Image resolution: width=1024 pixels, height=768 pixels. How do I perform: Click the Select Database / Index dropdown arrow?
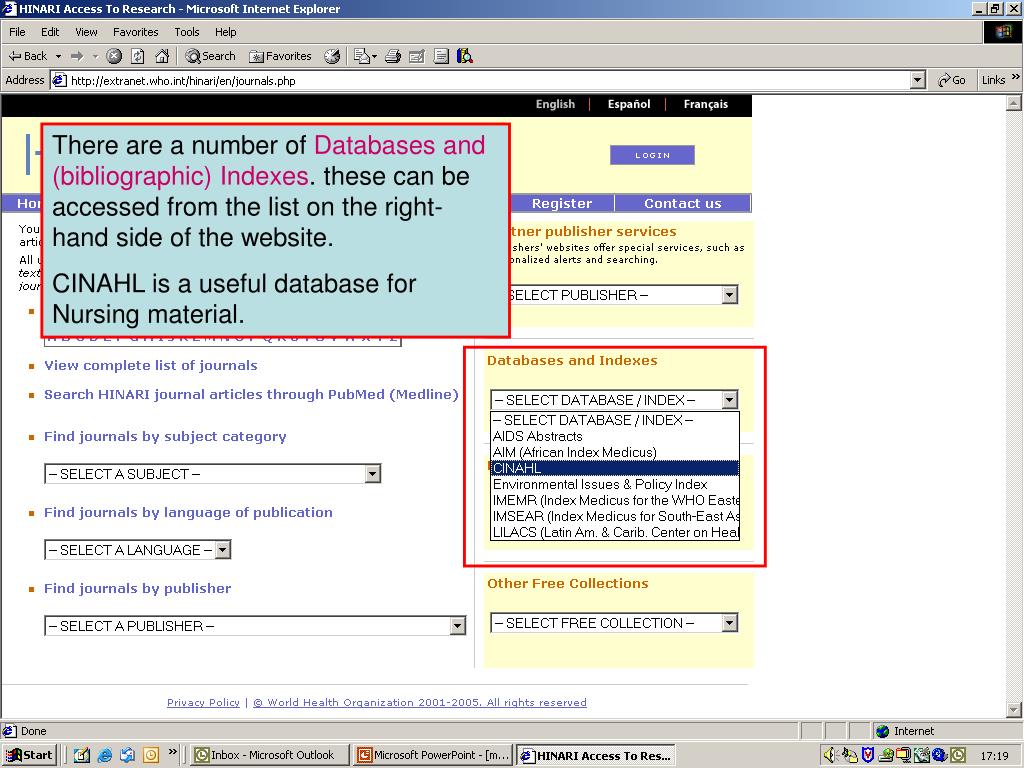[x=729, y=400]
